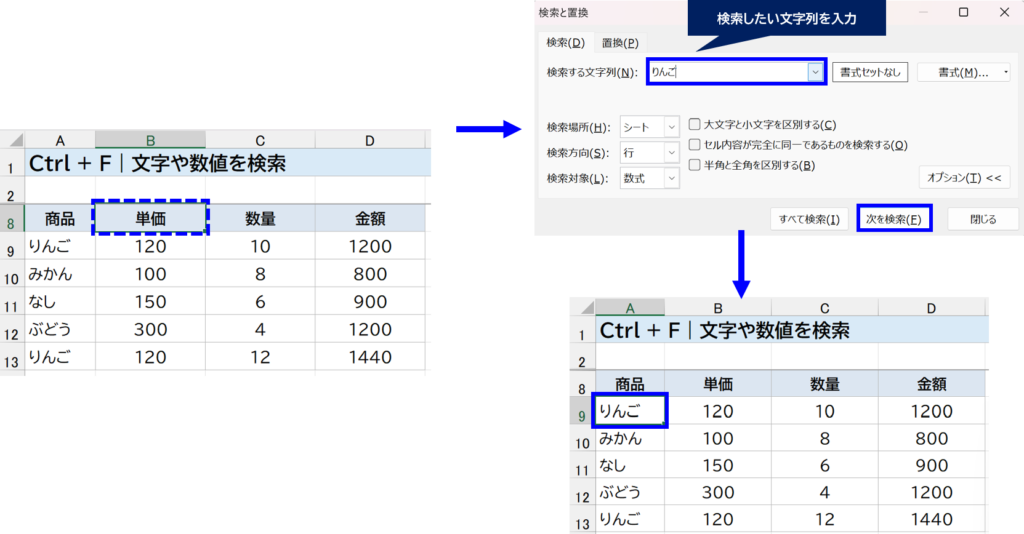The height and width of the screenshot is (534, 1024).
Task: Open the 検索場所 シート dropdown
Action: (649, 127)
